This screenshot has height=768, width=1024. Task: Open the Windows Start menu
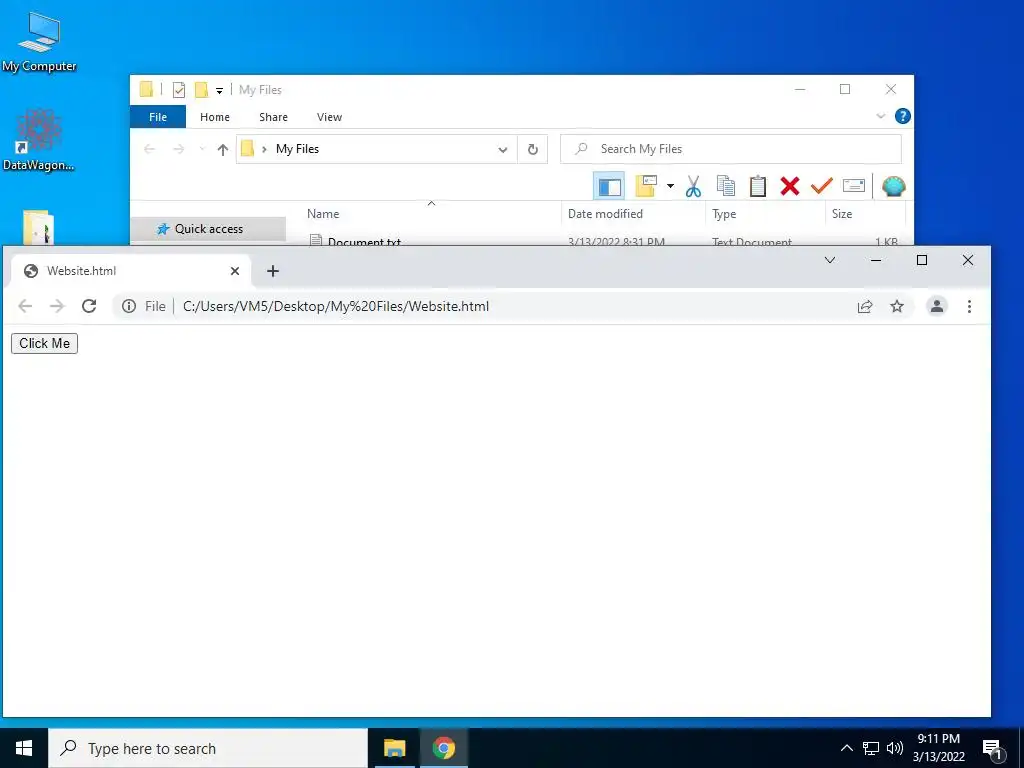tap(24, 748)
